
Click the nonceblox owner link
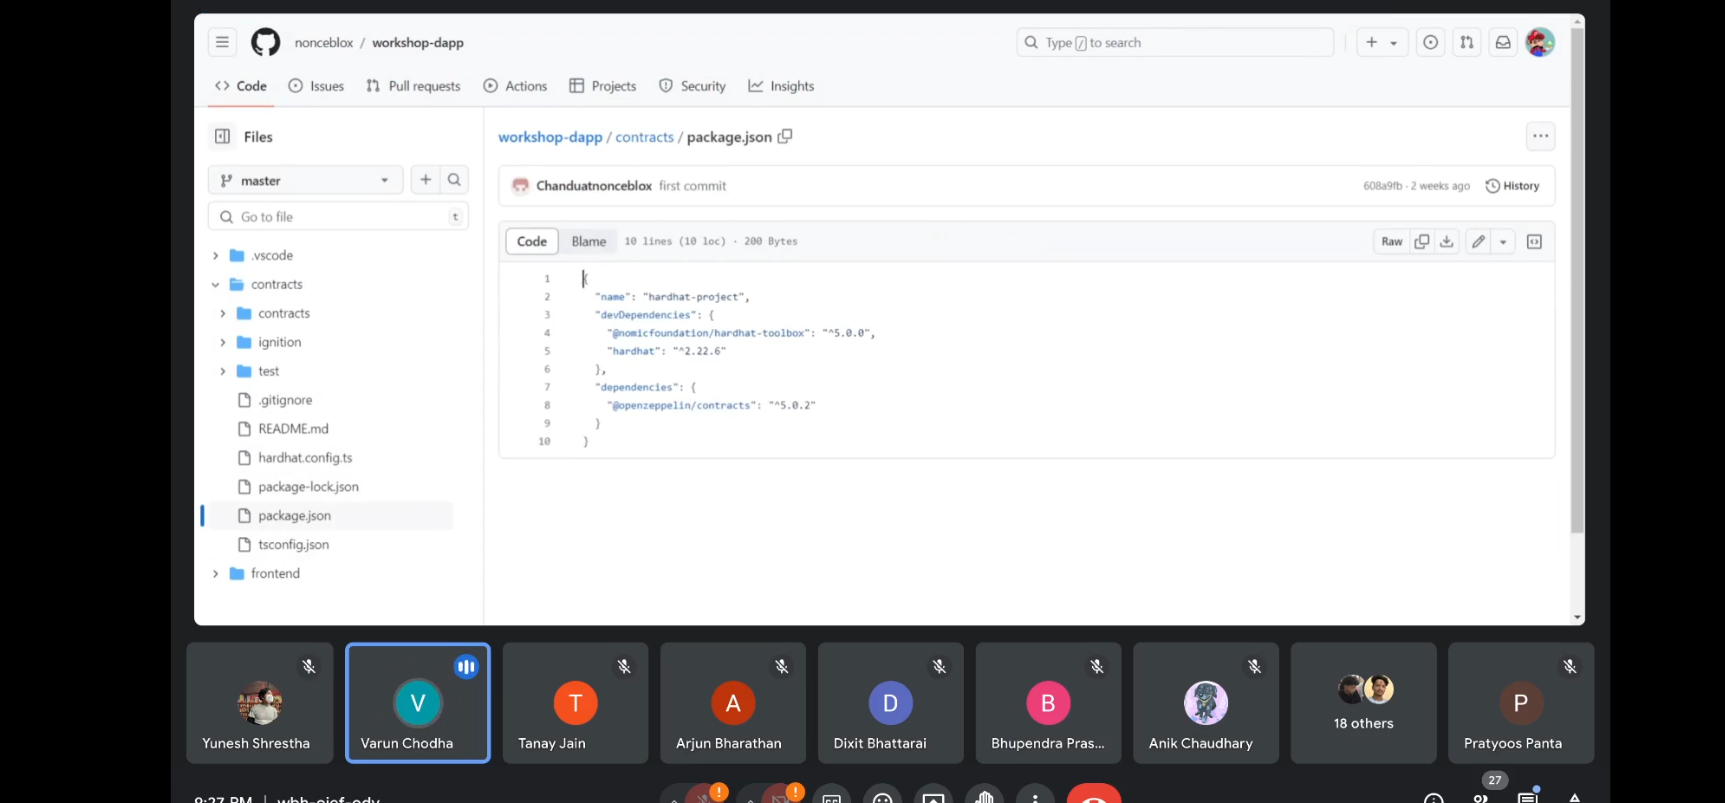324,43
